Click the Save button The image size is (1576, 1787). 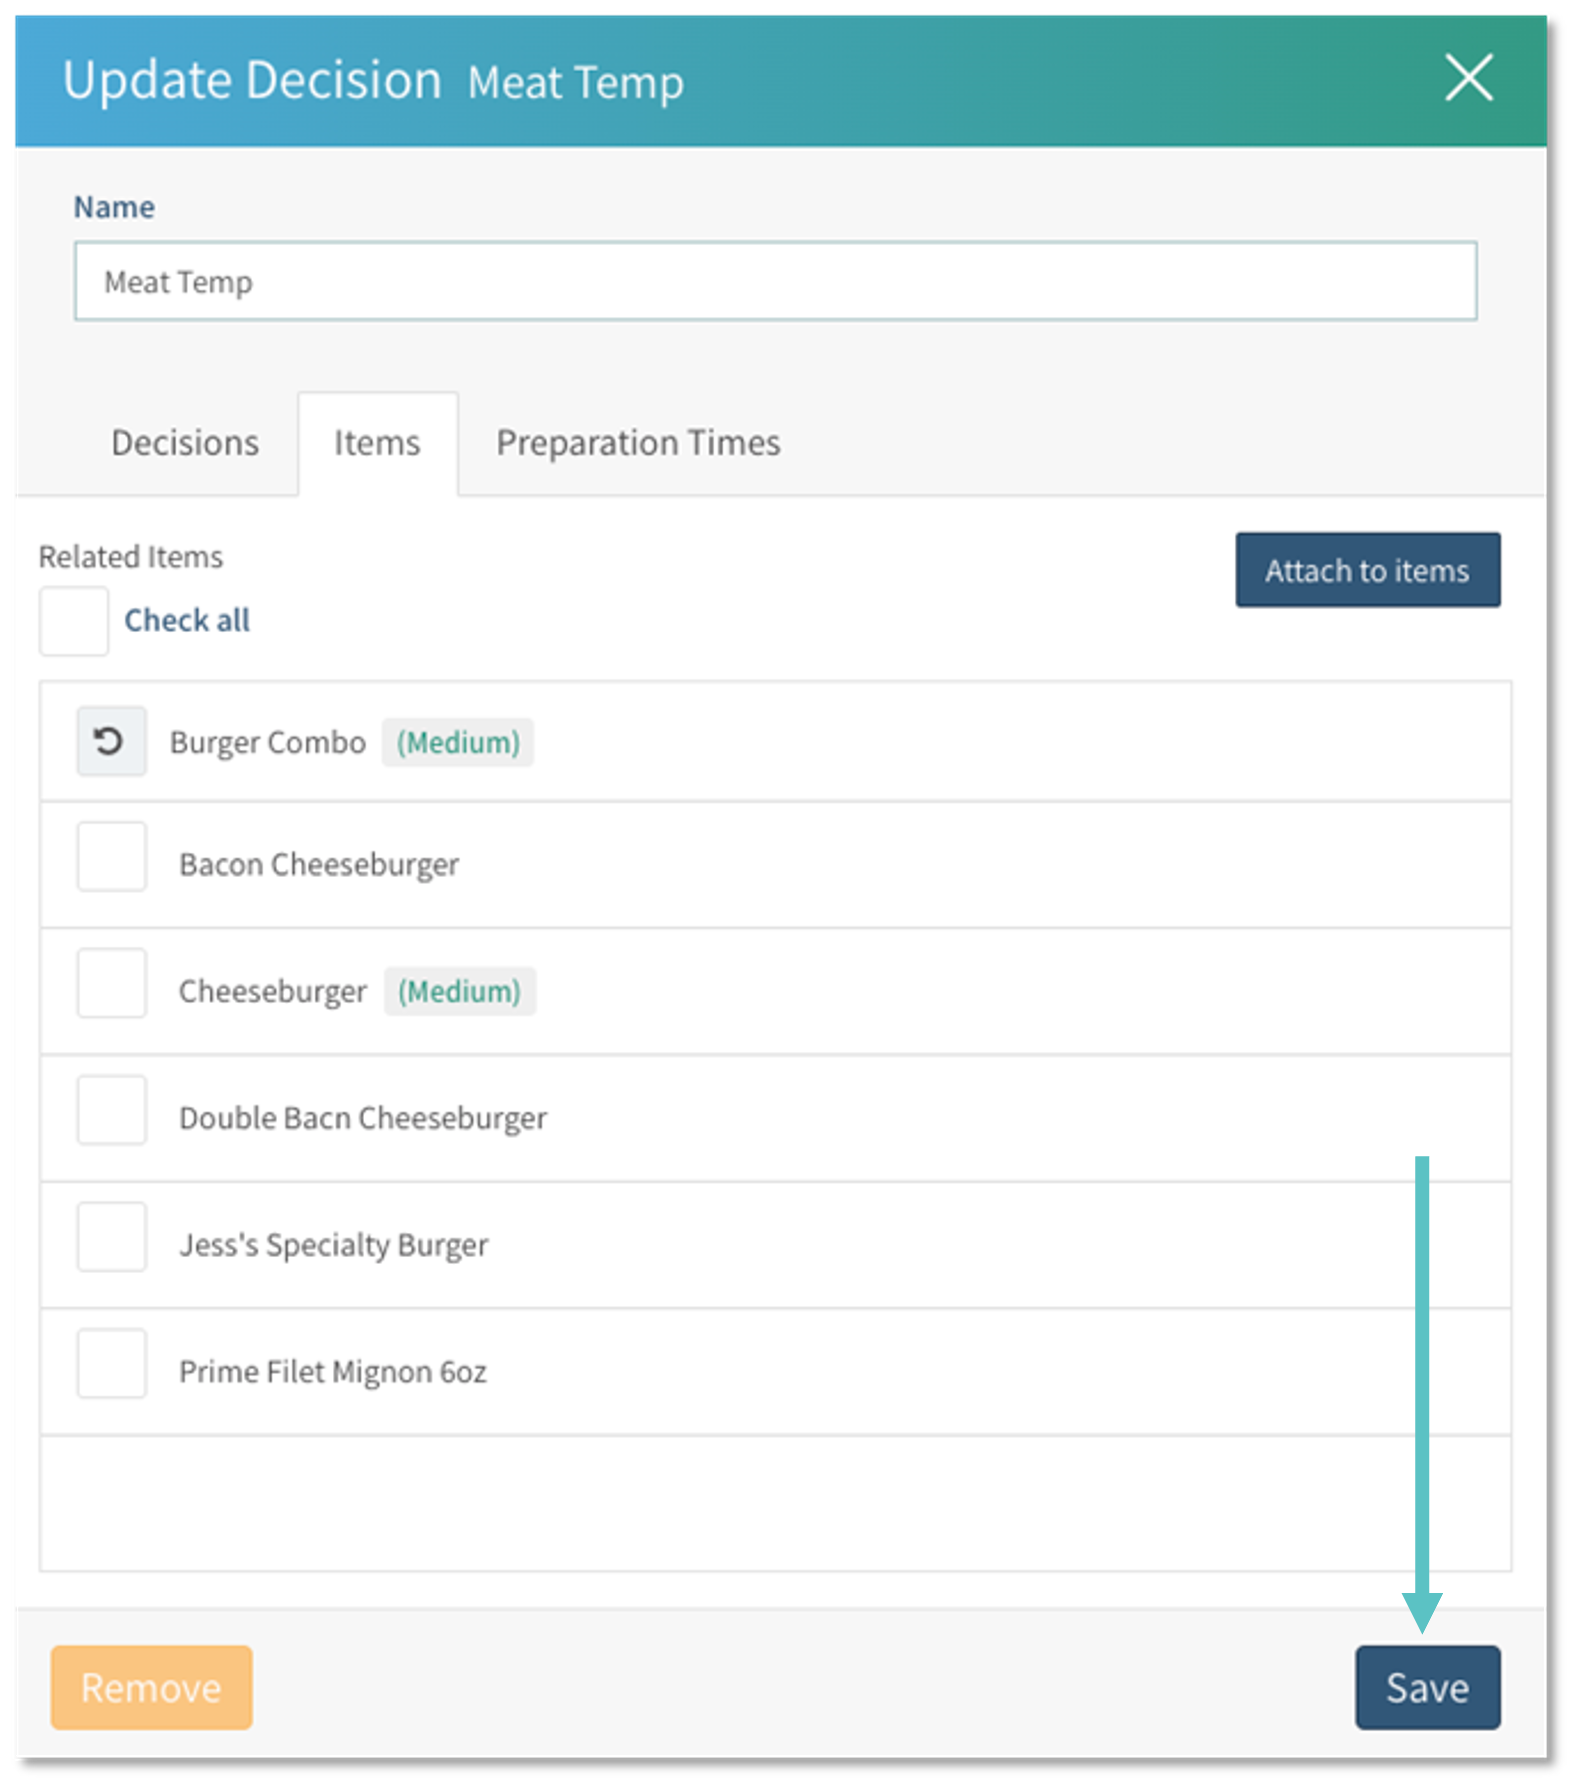pos(1427,1687)
